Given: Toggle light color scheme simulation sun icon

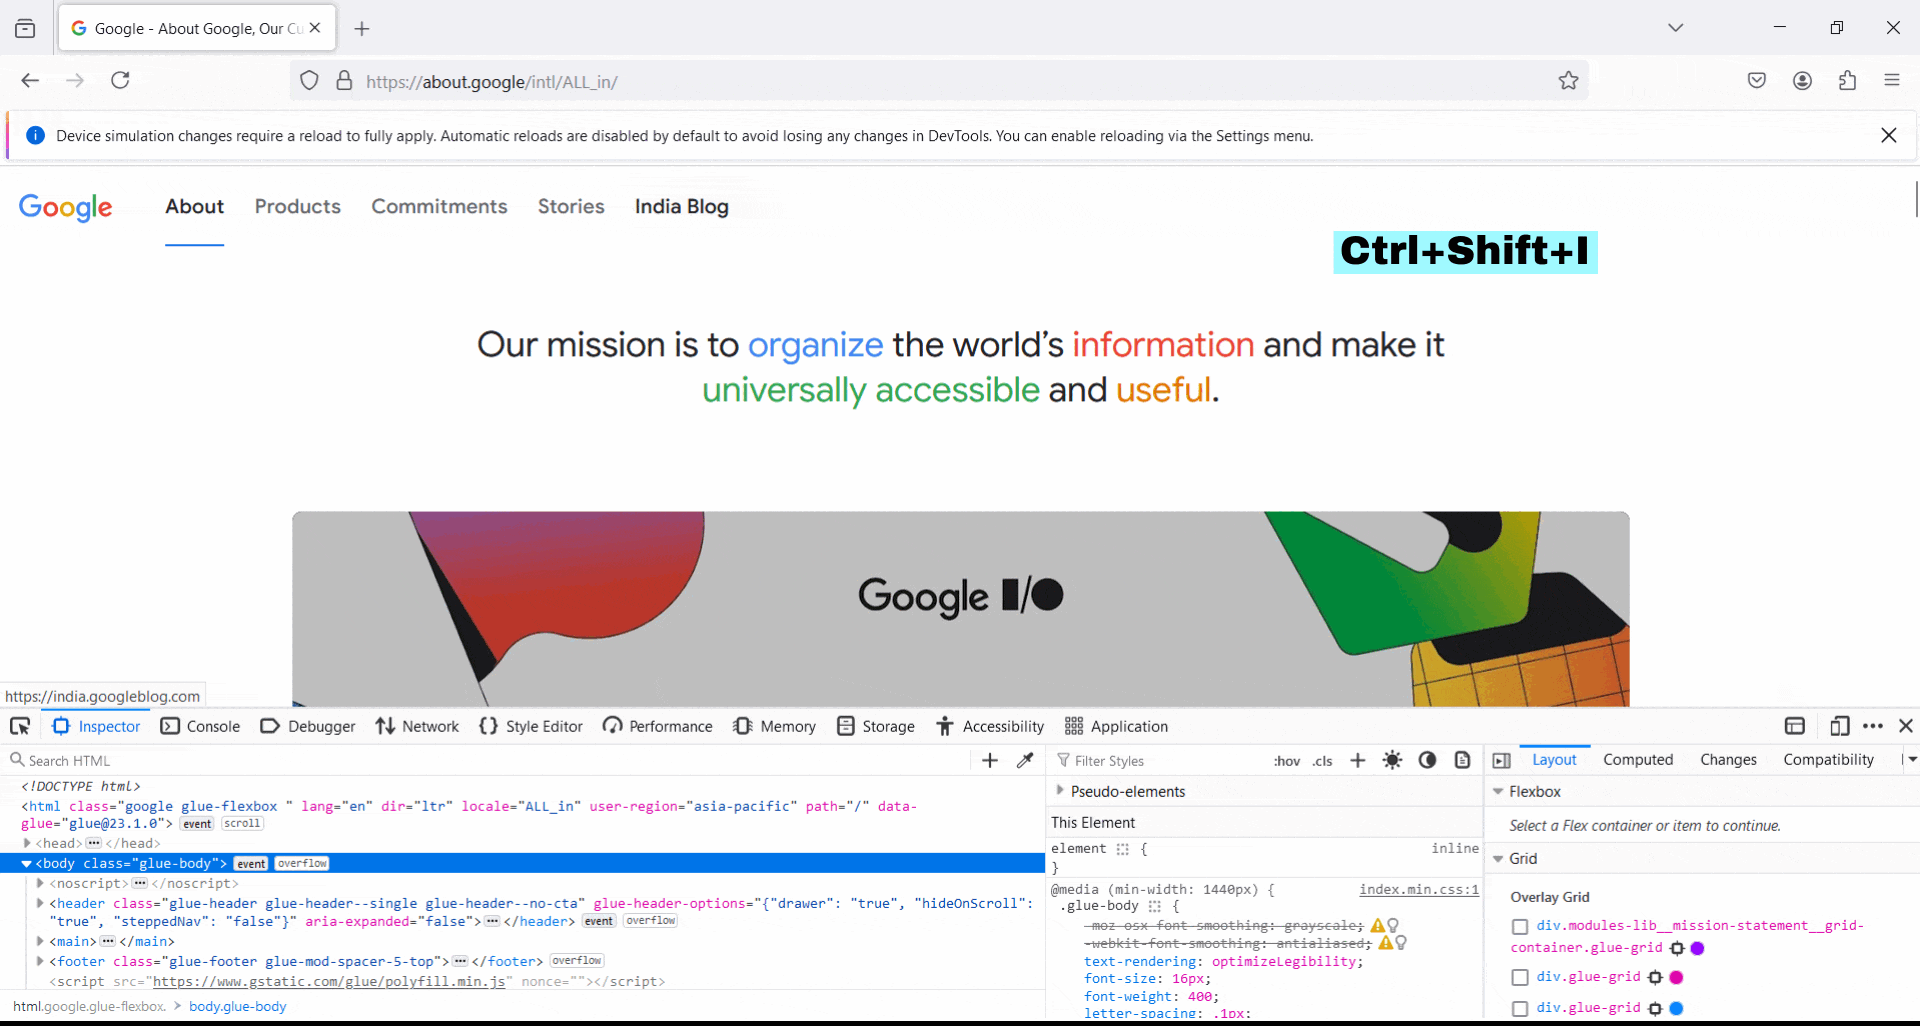Looking at the screenshot, I should (1392, 760).
